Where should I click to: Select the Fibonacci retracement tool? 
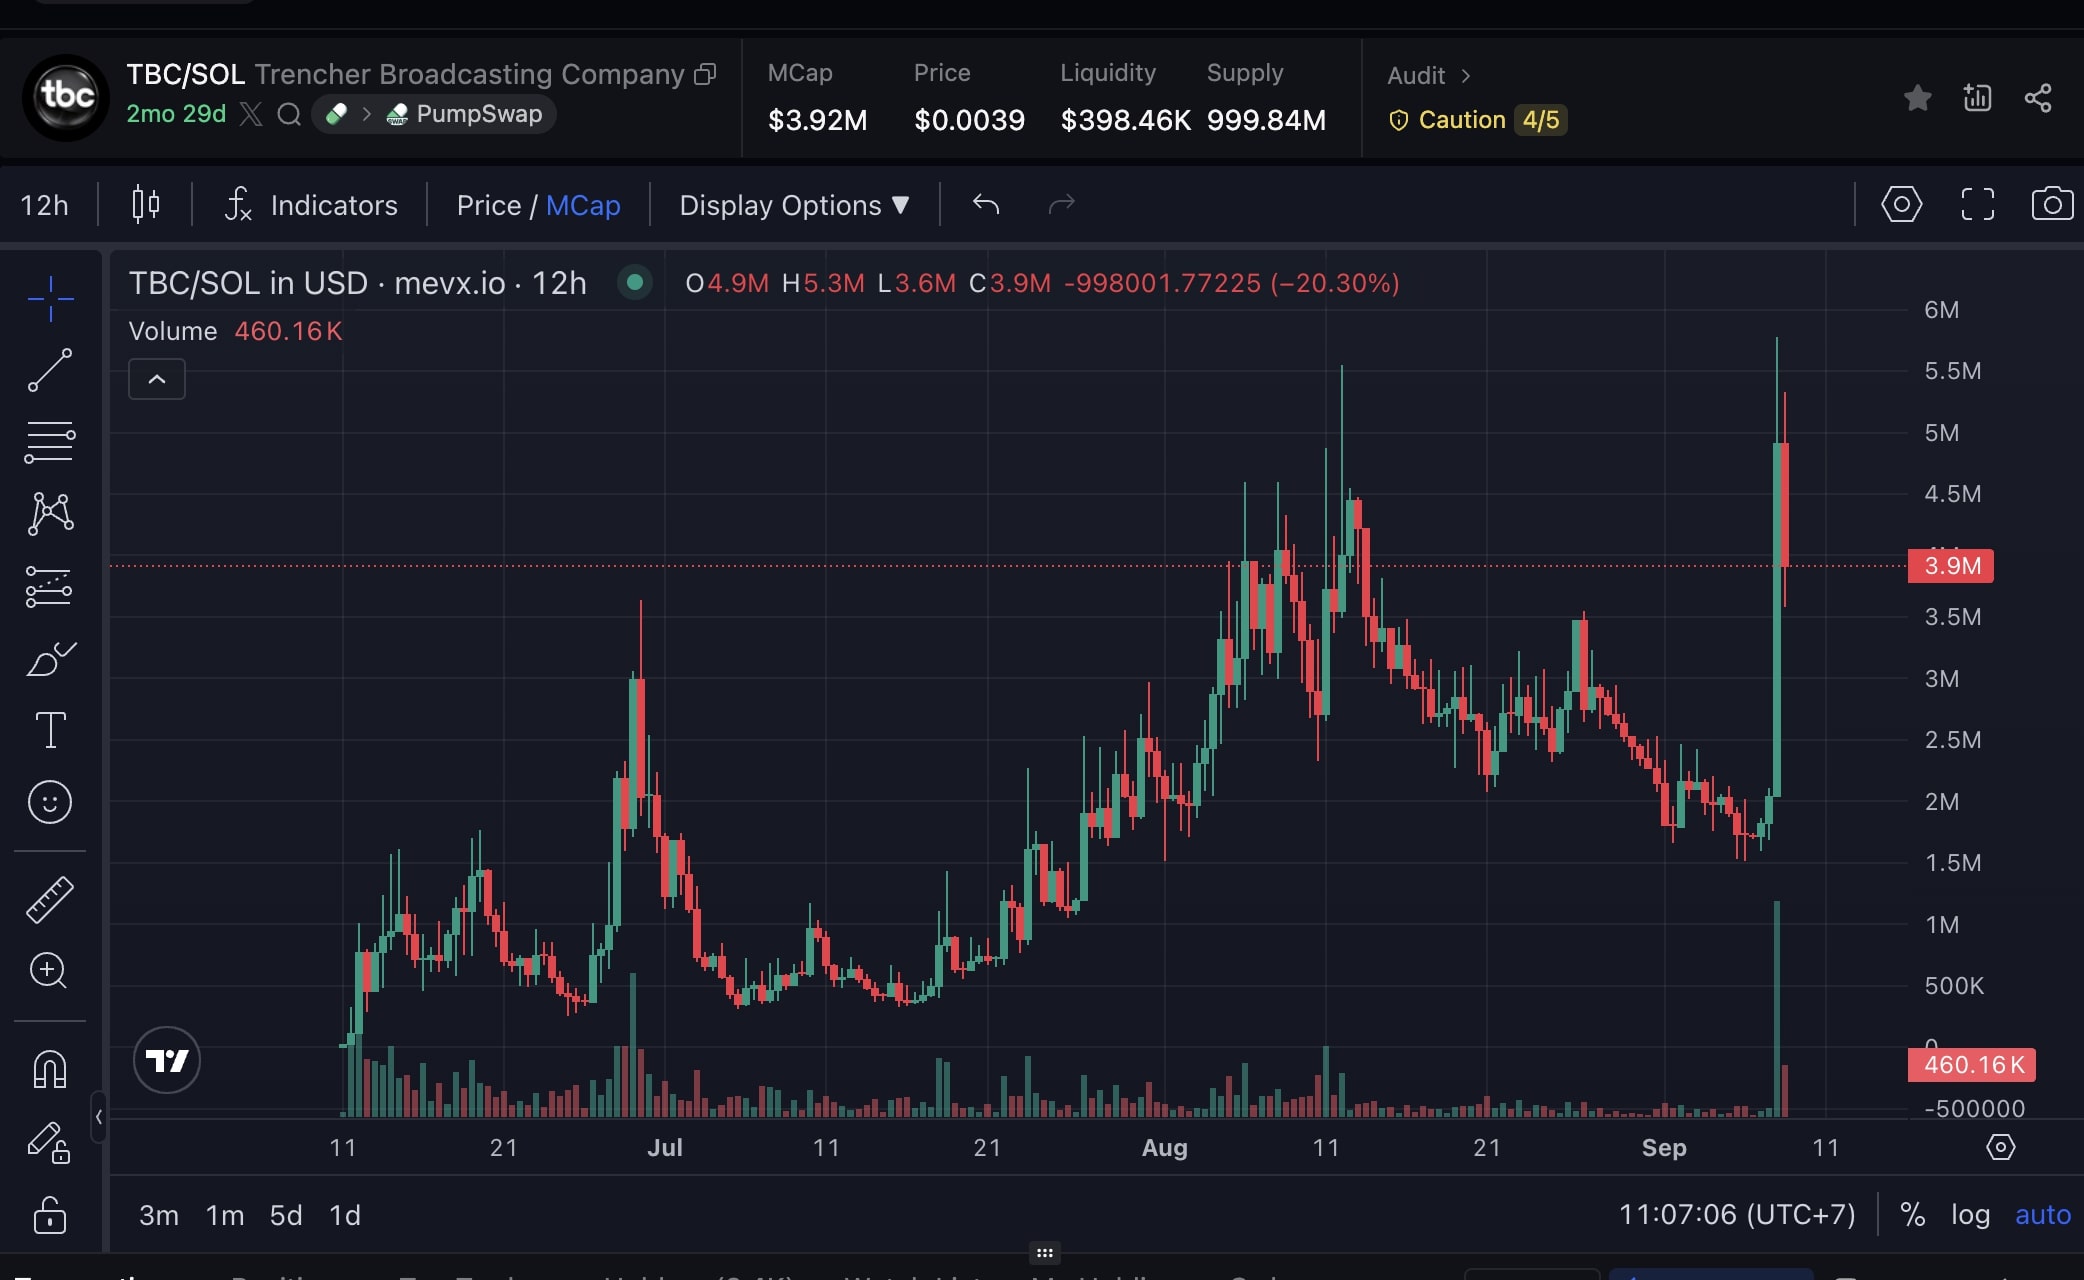point(49,442)
